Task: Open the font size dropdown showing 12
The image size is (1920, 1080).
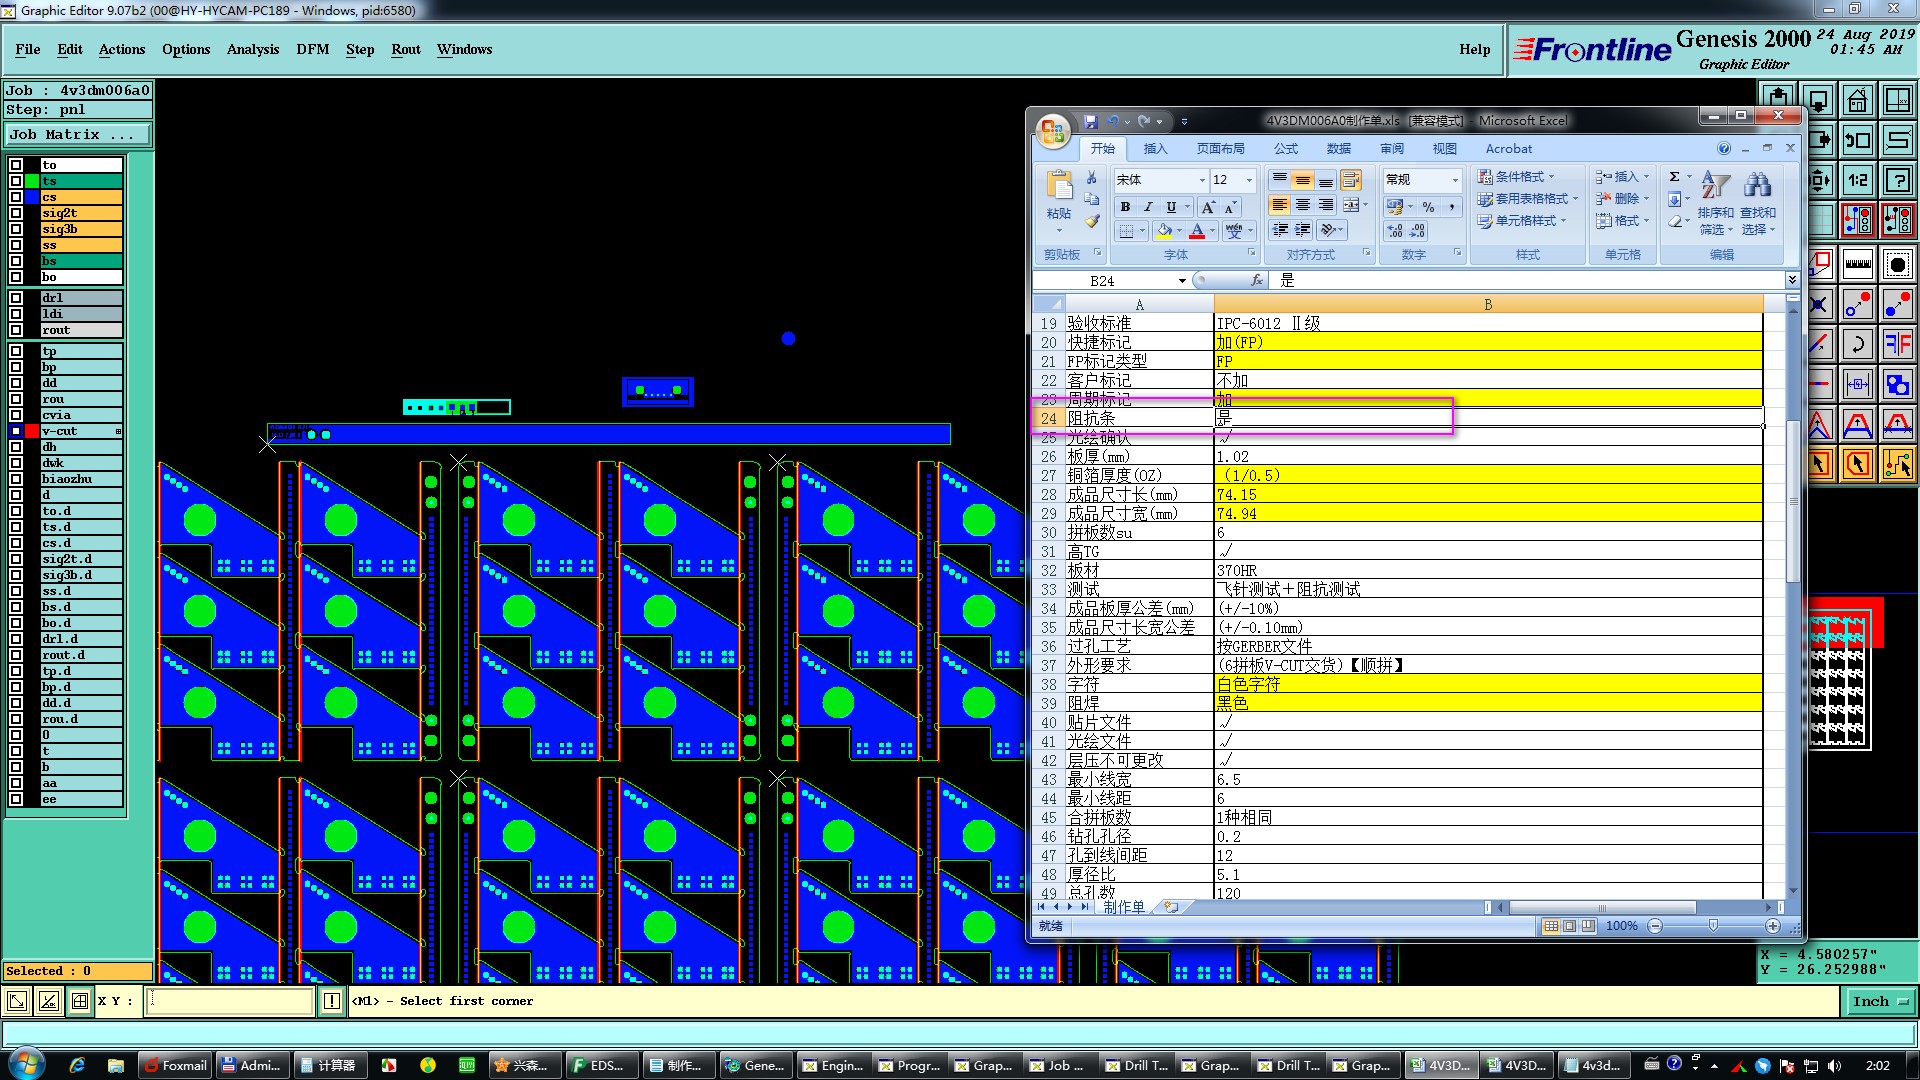Action: pos(1249,180)
